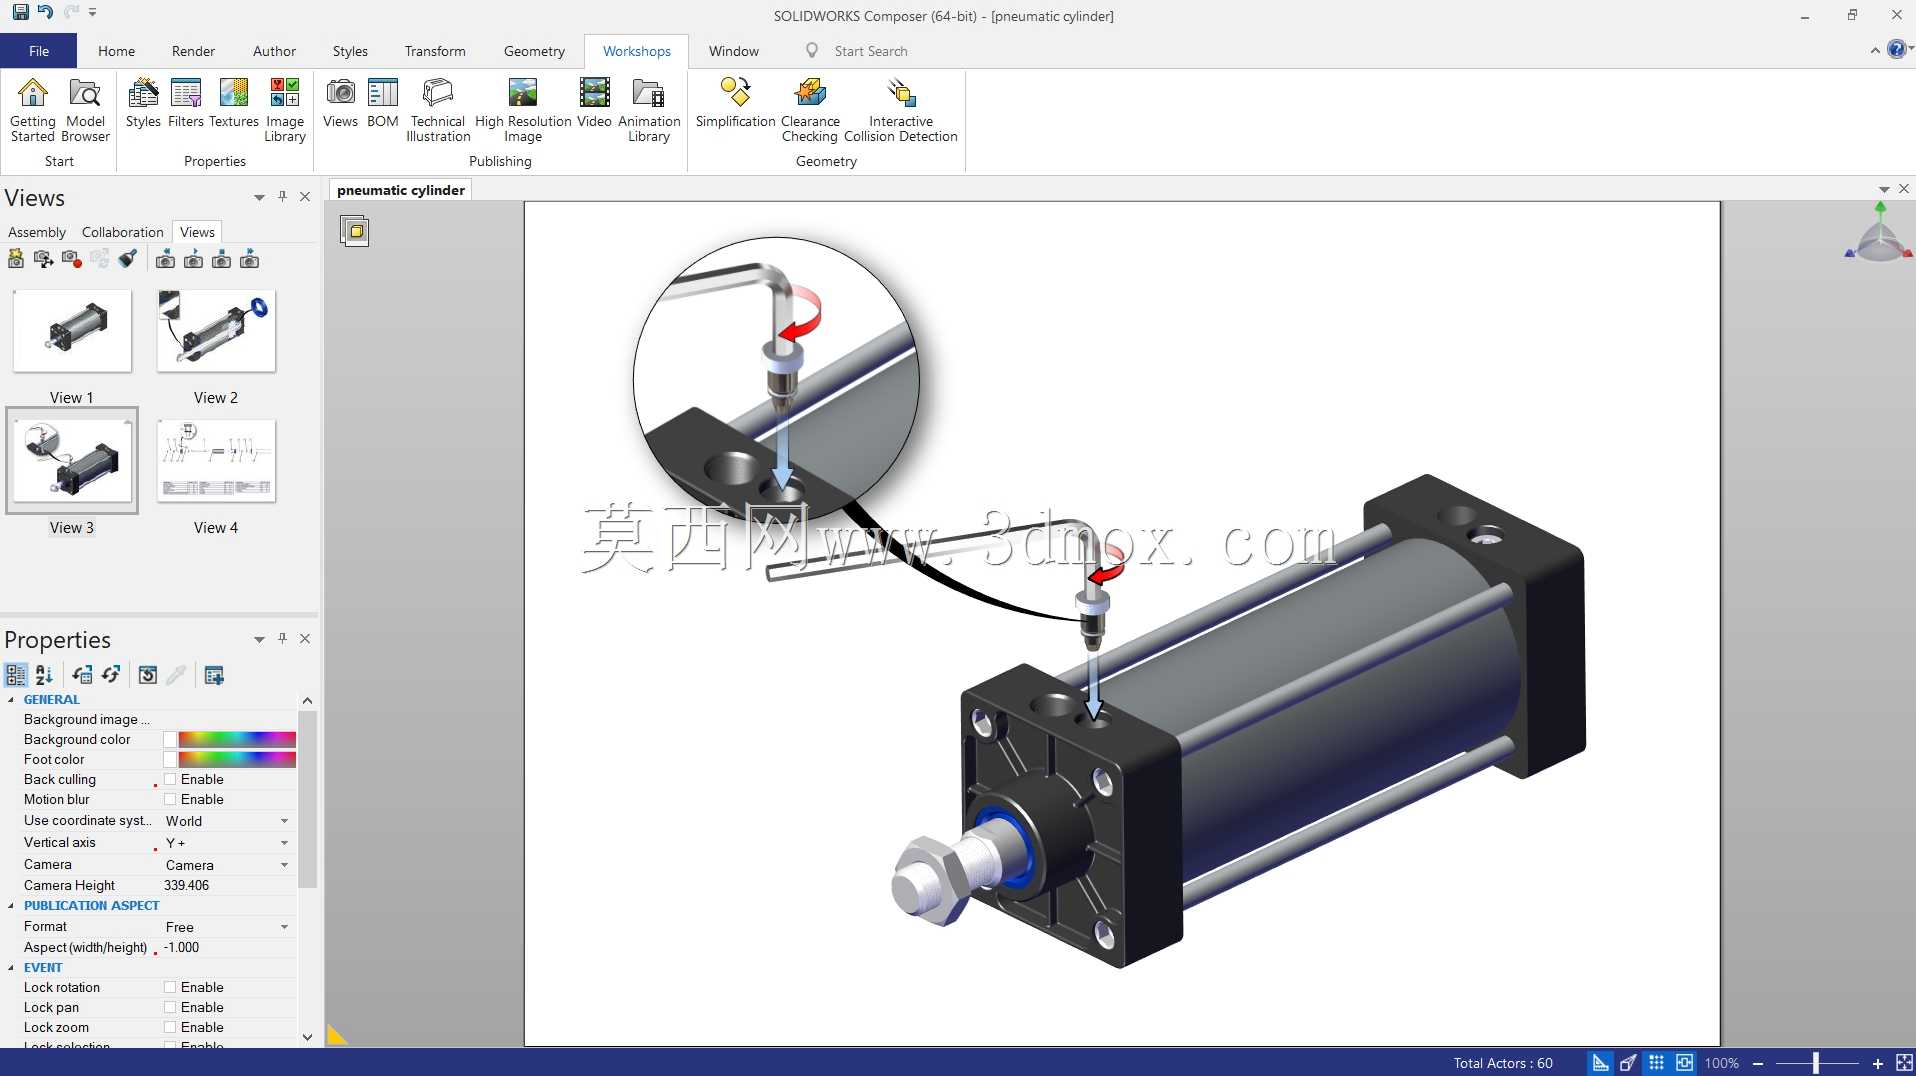Viewport: 1916px width, 1076px height.
Task: Switch to the Assembly panel tab
Action: [x=37, y=232]
